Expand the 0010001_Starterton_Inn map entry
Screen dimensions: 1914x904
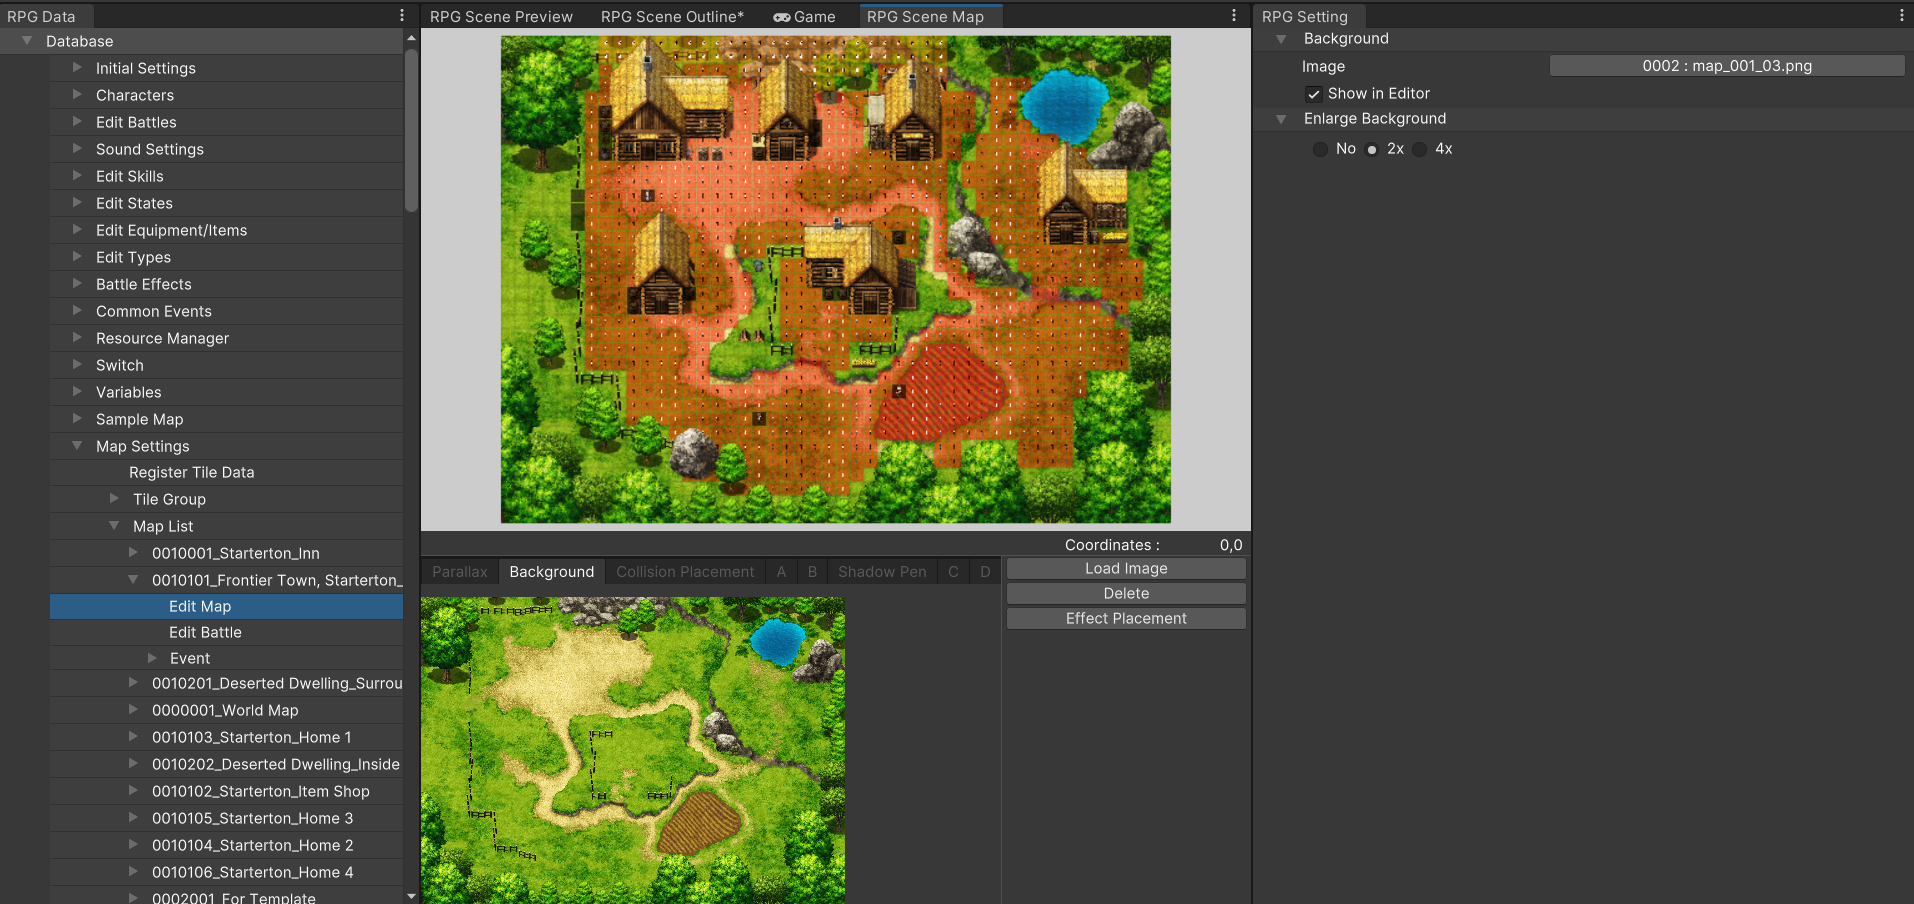coord(133,553)
